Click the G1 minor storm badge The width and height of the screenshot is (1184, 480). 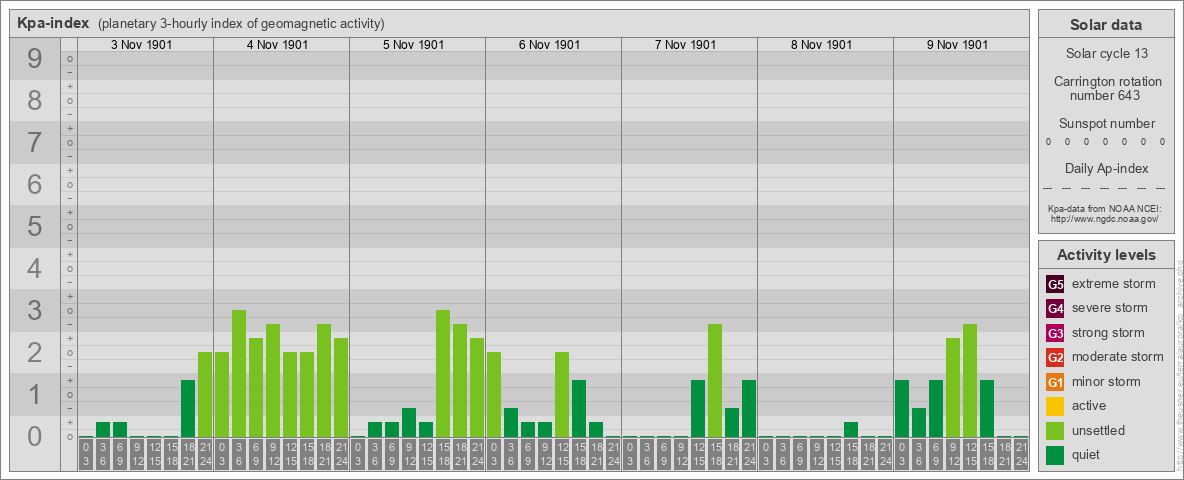tap(1055, 382)
